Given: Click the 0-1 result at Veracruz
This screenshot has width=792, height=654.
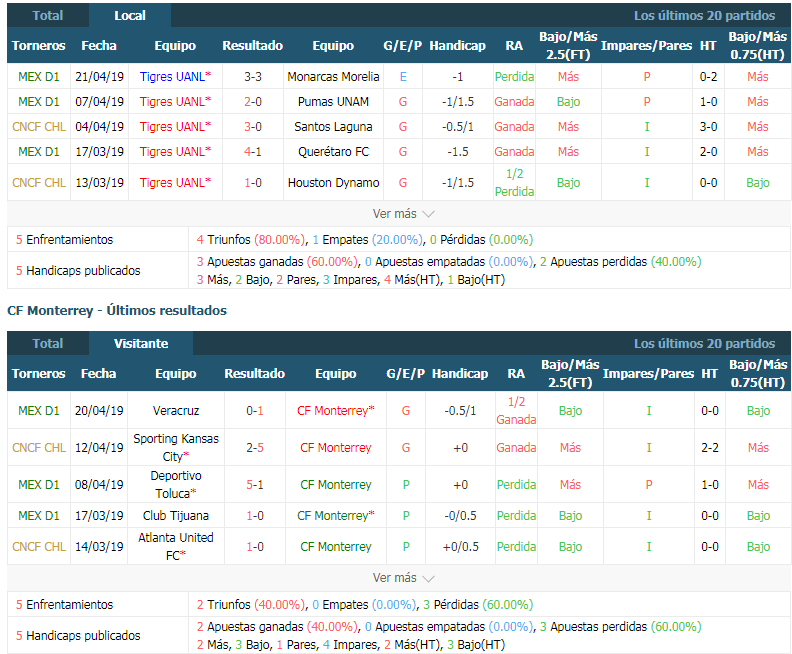Looking at the screenshot, I should (x=255, y=411).
